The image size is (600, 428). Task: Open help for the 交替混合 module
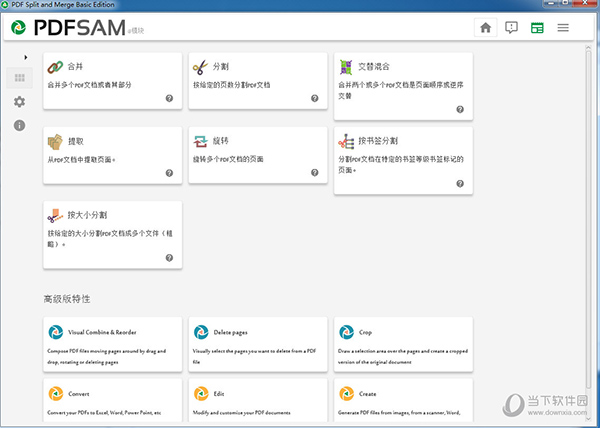click(x=460, y=109)
